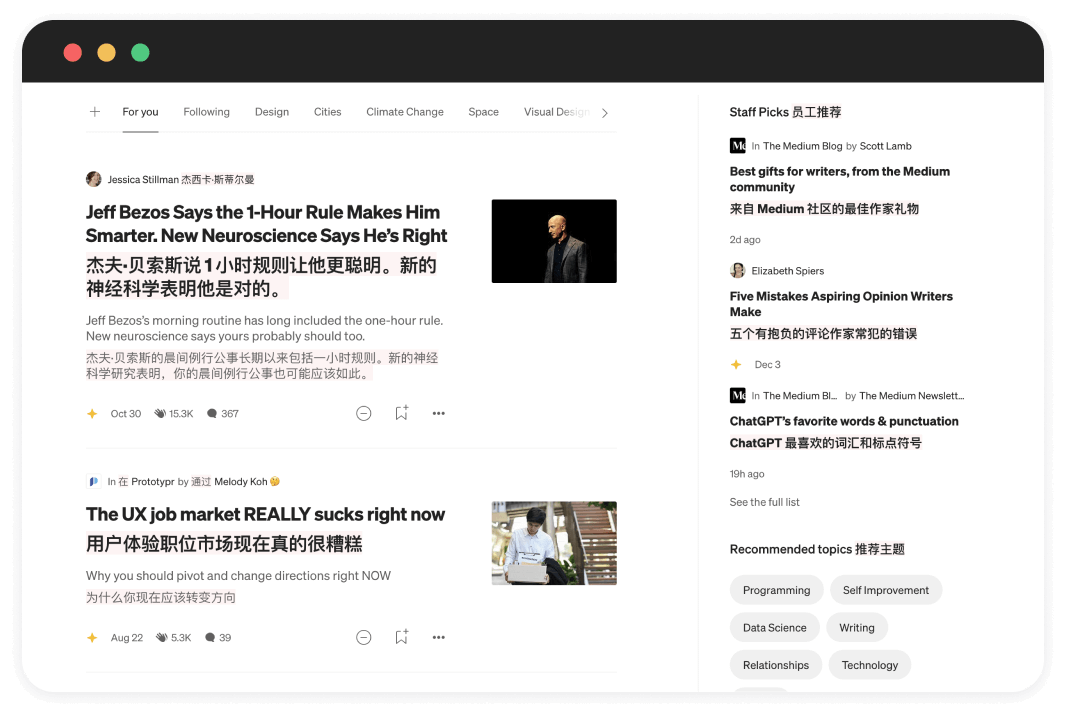Click the Oct 30 date text
The width and height of the screenshot is (1066, 716).
click(x=126, y=413)
